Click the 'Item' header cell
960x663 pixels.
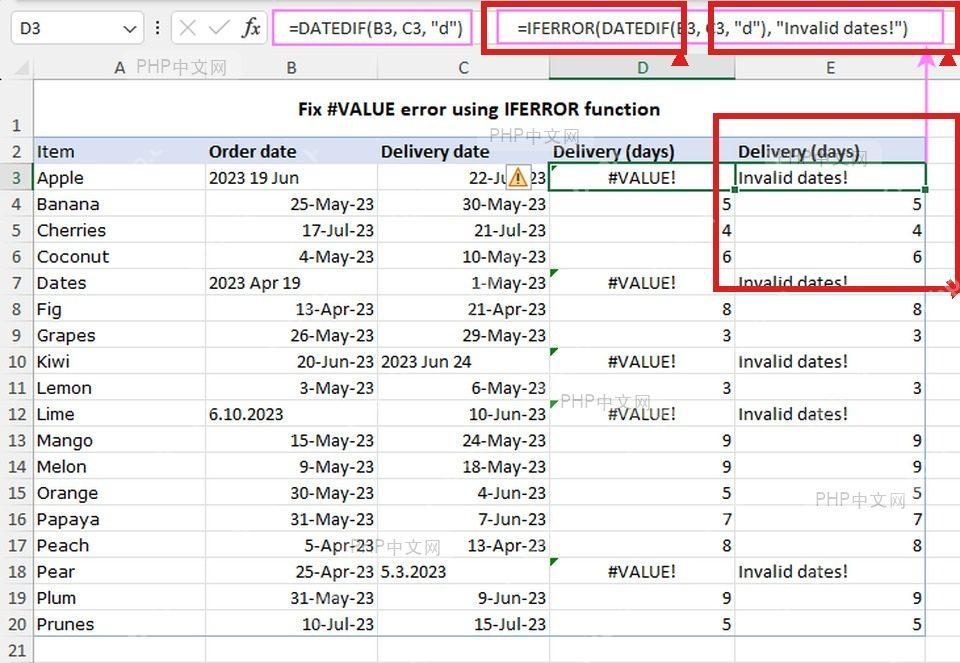point(119,151)
